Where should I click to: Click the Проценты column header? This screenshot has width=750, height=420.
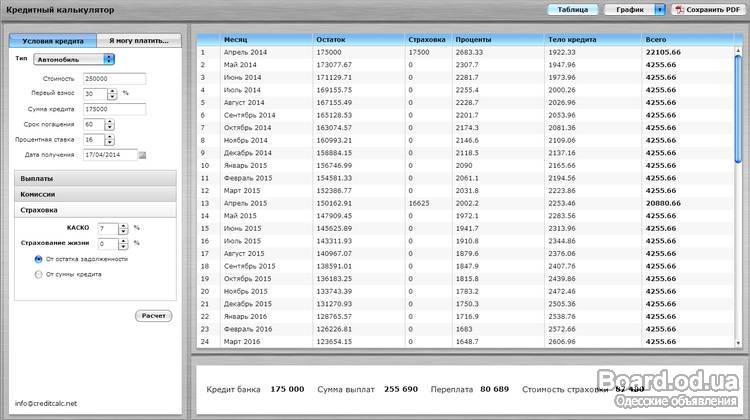(x=498, y=40)
